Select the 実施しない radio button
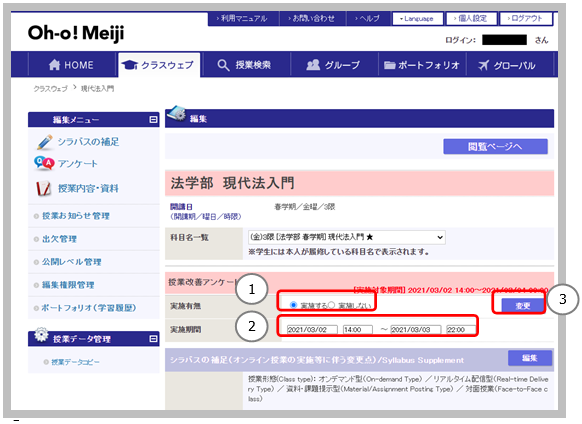 point(331,305)
